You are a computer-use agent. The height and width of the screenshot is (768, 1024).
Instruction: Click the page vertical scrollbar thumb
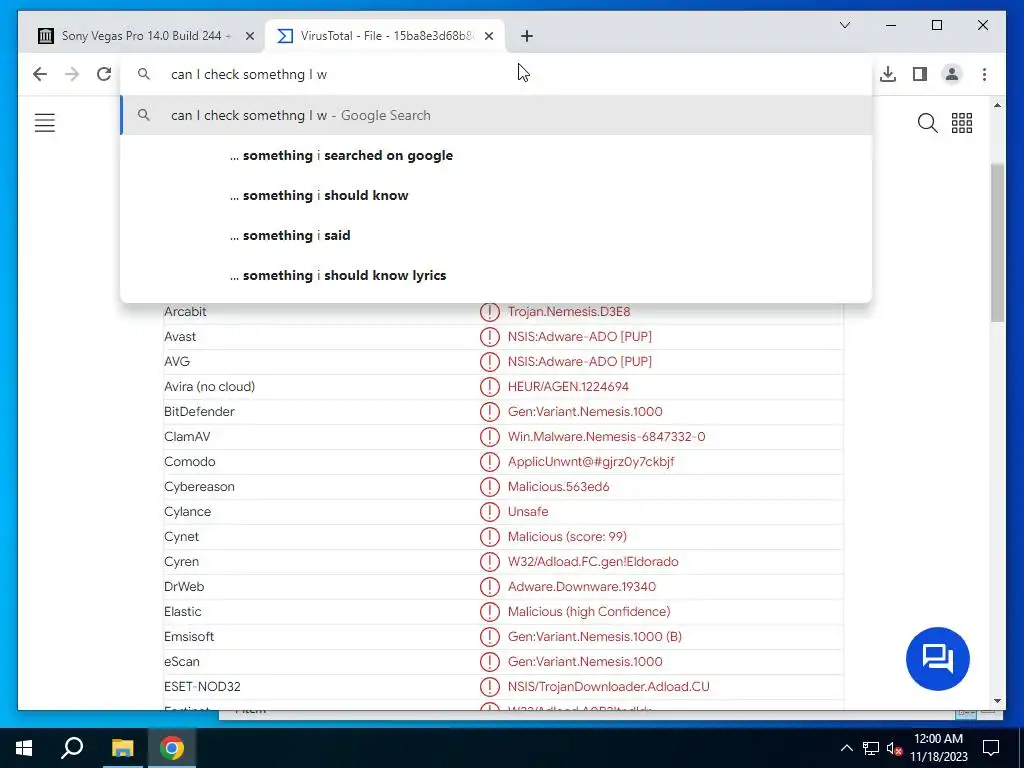[997, 242]
